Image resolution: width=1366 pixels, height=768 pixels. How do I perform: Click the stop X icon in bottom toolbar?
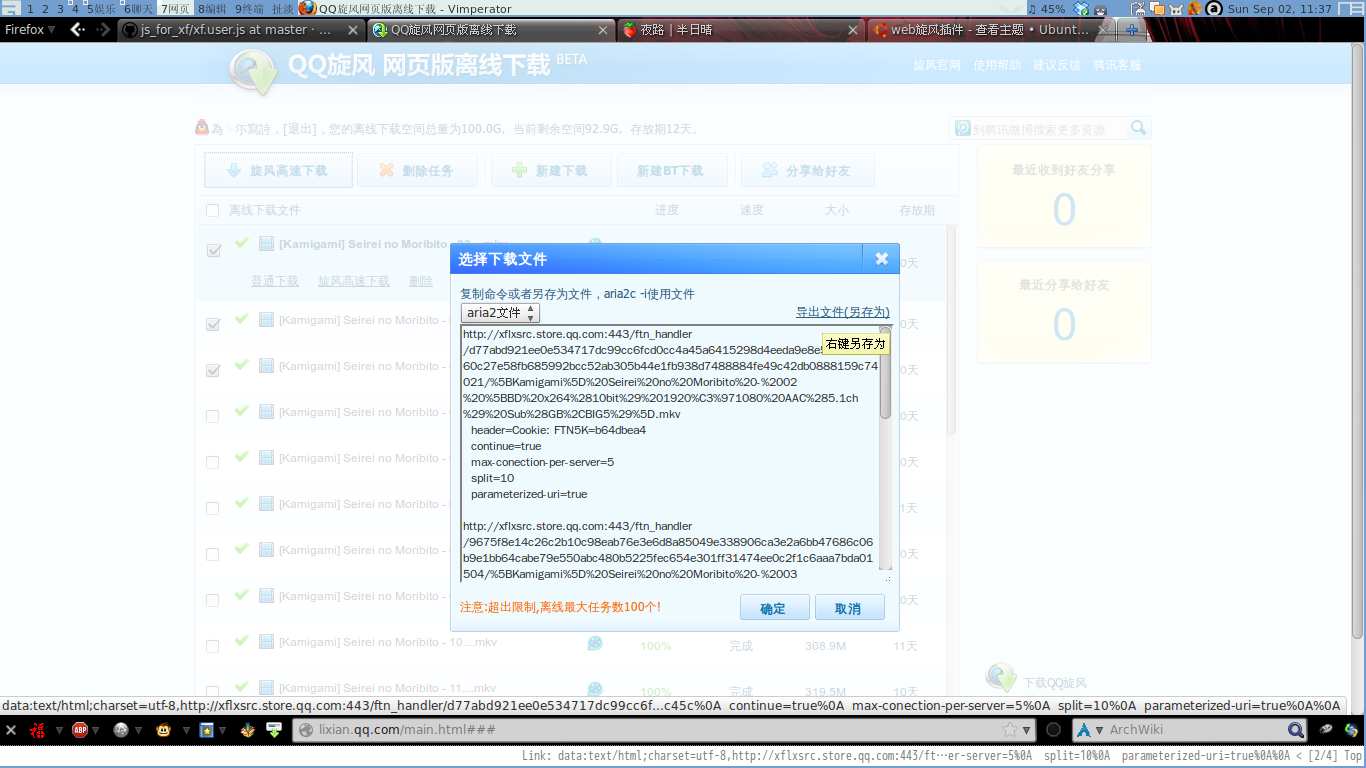tap(10, 730)
